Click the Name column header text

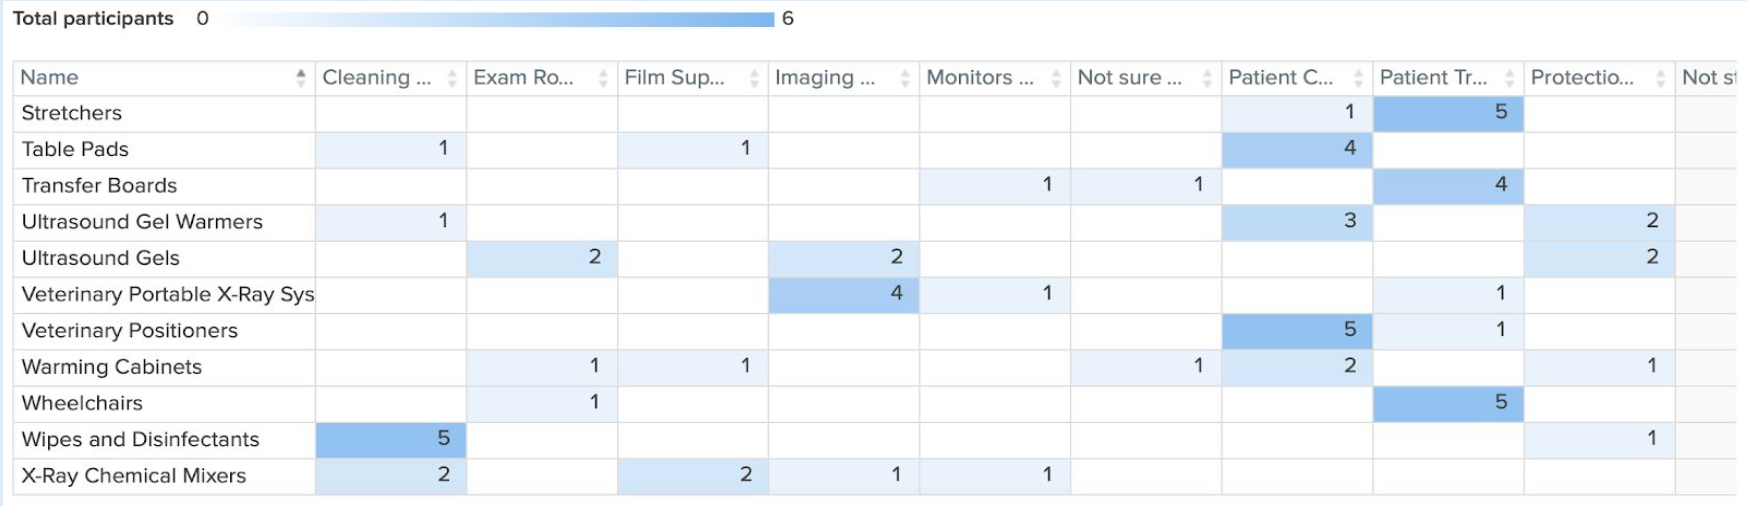point(49,78)
